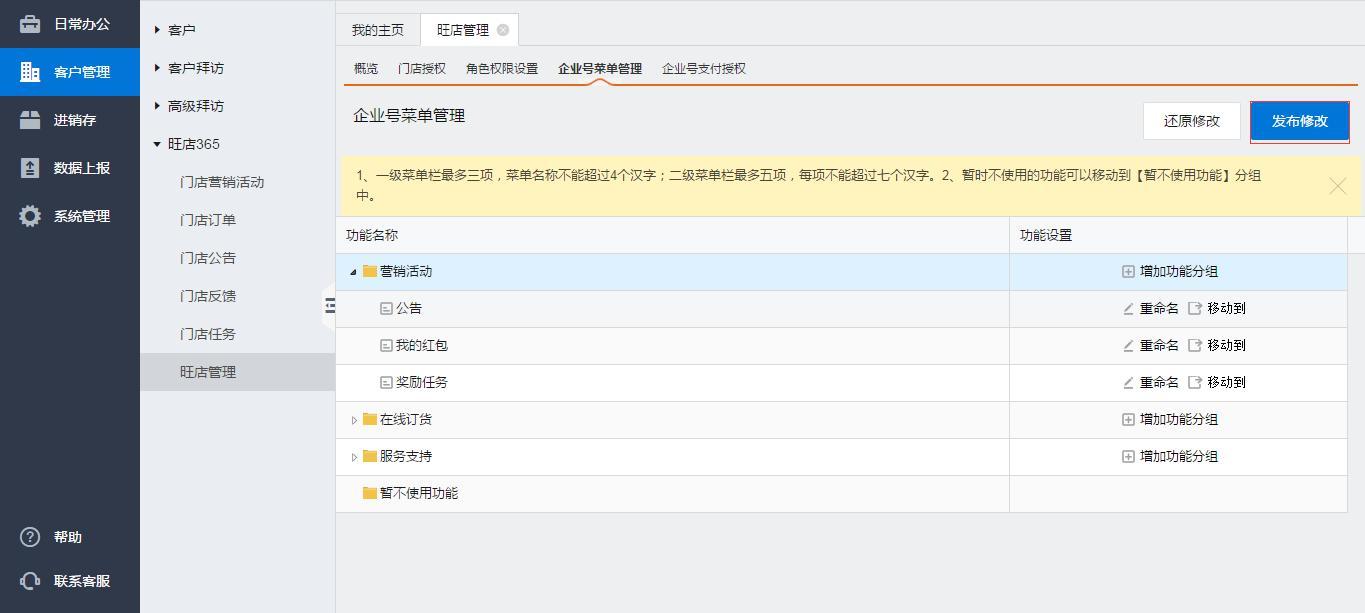Click the 还原修改 button
Screen dimensions: 1365x613
[x=1191, y=121]
